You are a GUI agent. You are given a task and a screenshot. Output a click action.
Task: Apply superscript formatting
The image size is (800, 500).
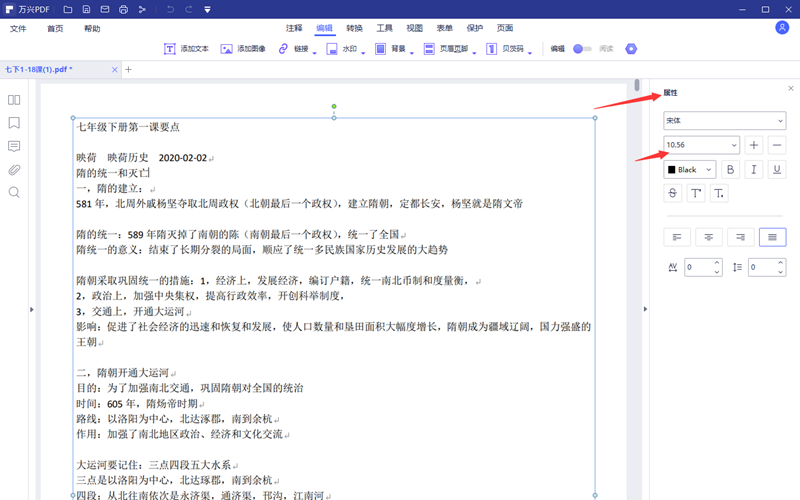click(x=696, y=193)
